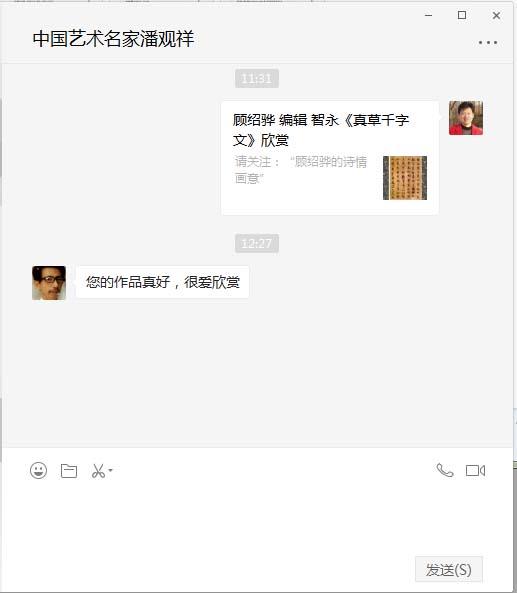517x593 pixels.
Task: Select the message 您的作品真好，很爱欣赏
Action: click(x=162, y=282)
